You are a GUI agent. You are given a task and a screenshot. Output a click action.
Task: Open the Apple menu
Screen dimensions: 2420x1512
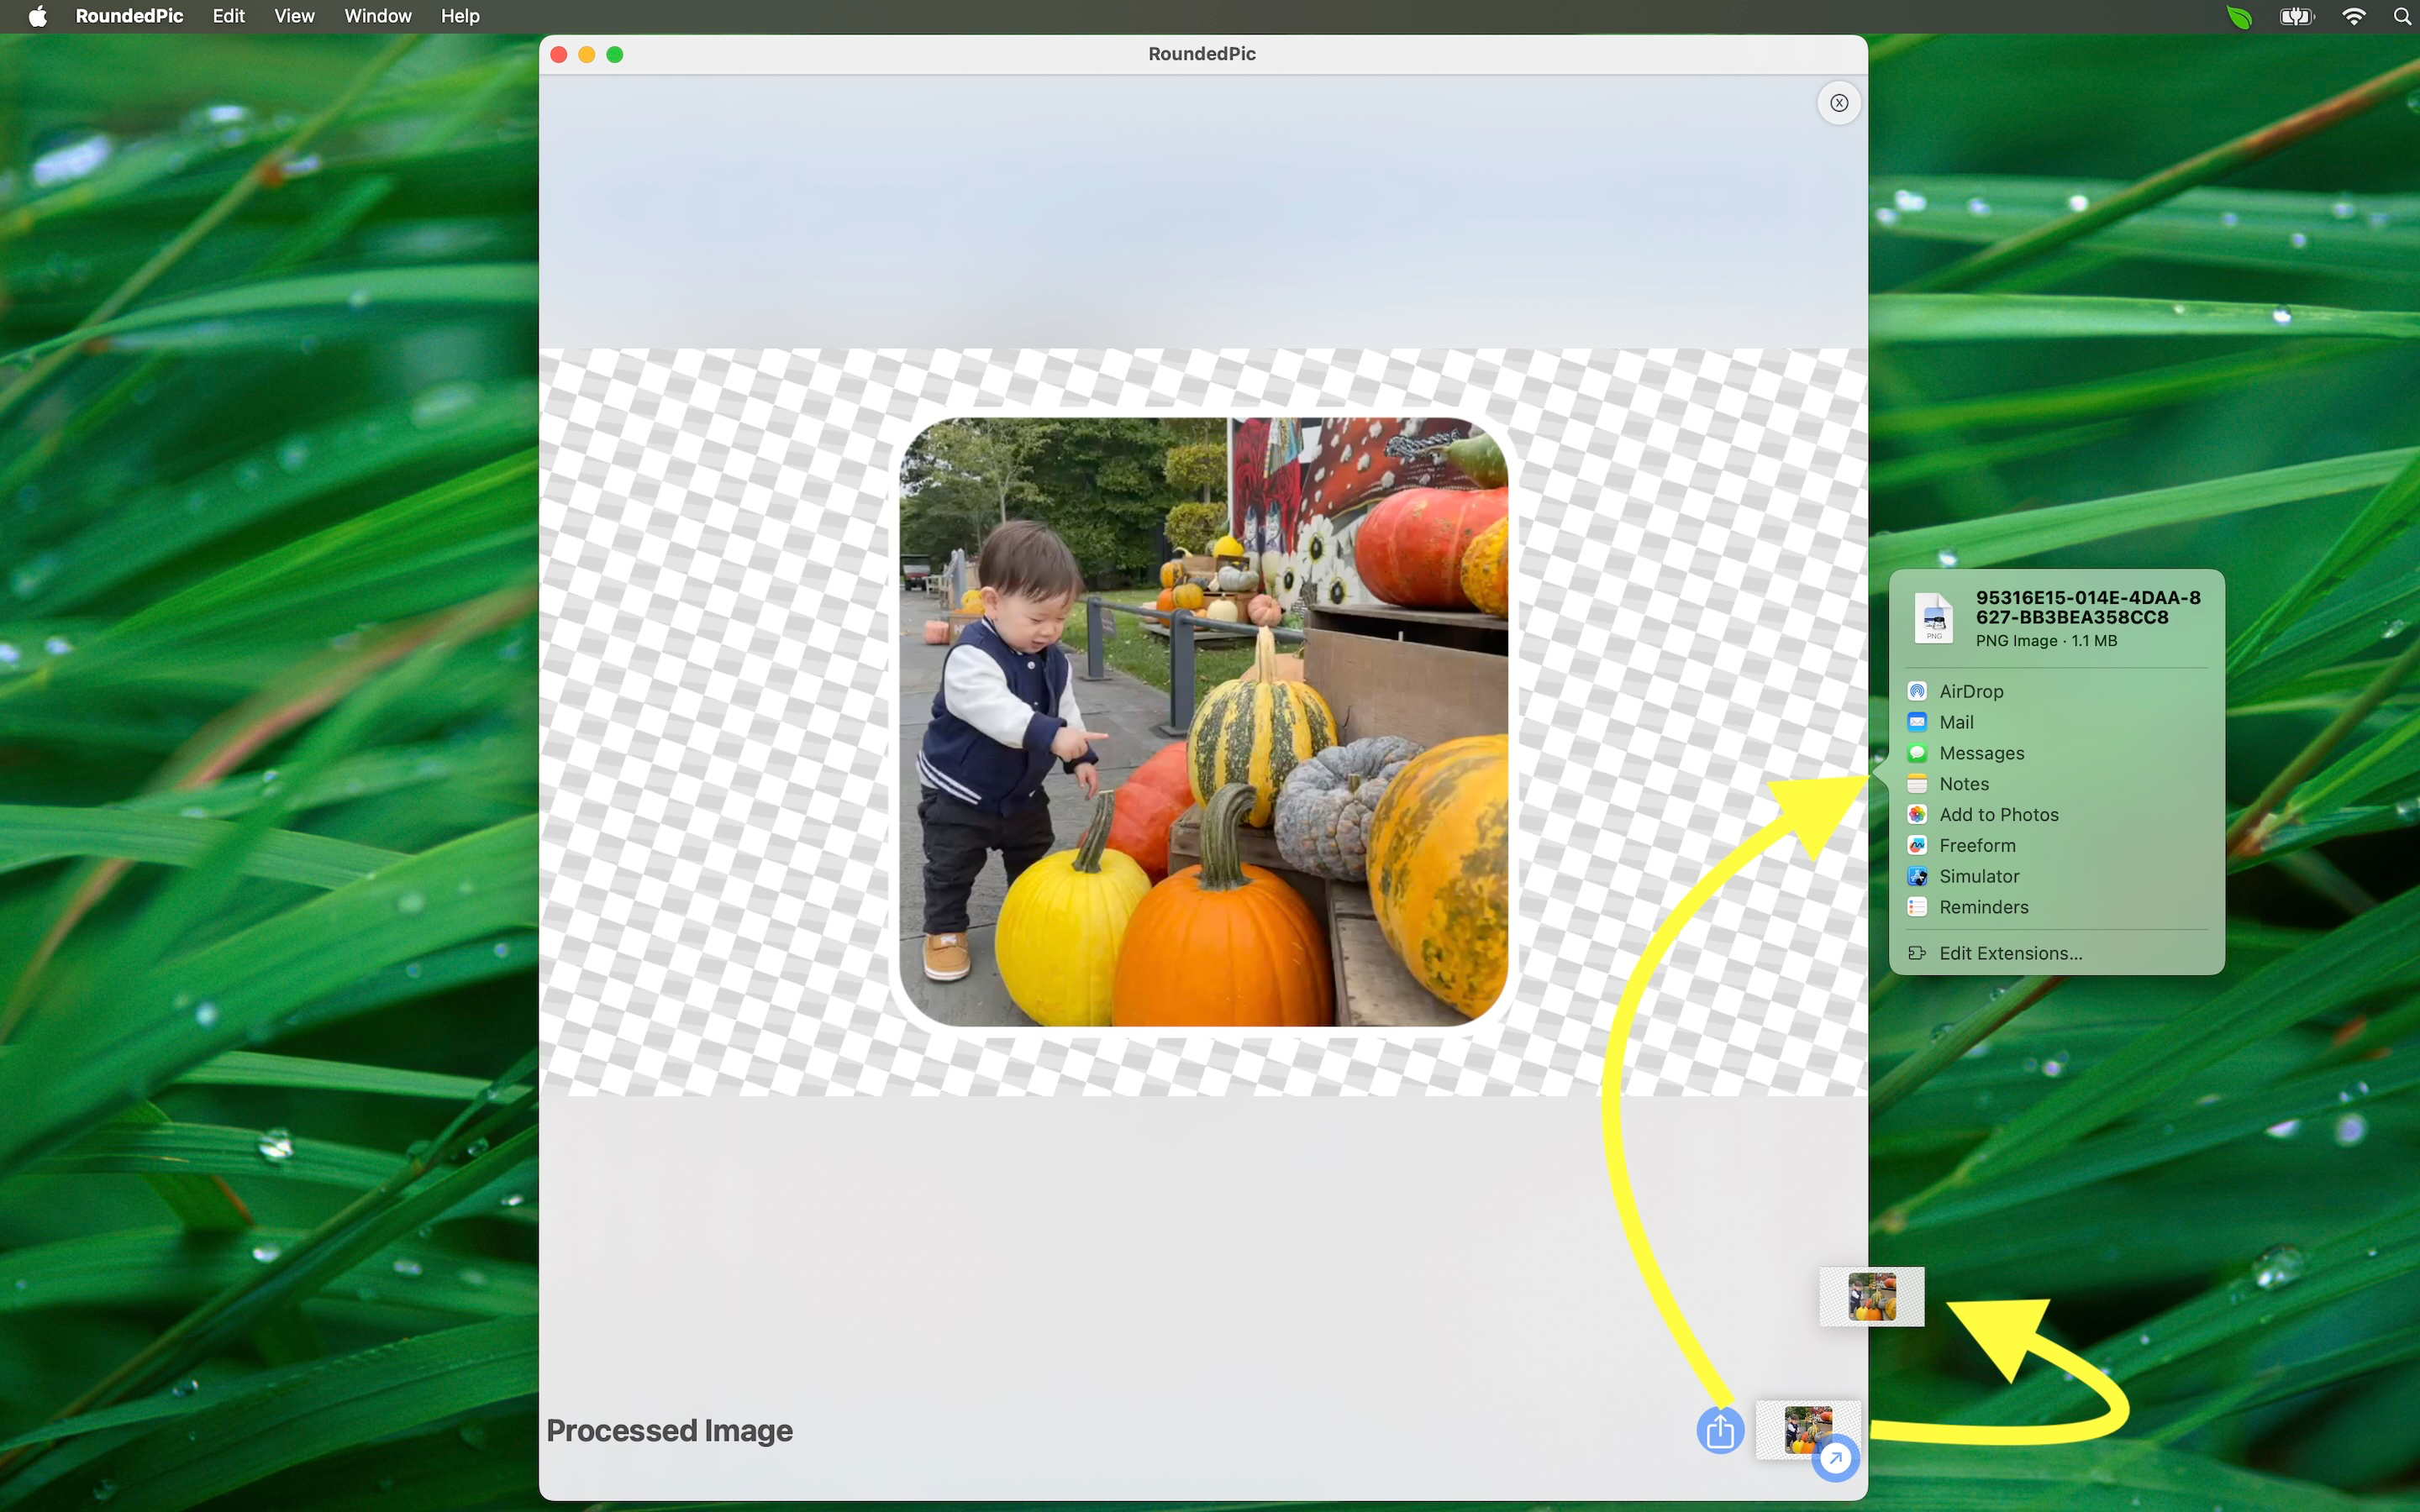tap(38, 16)
